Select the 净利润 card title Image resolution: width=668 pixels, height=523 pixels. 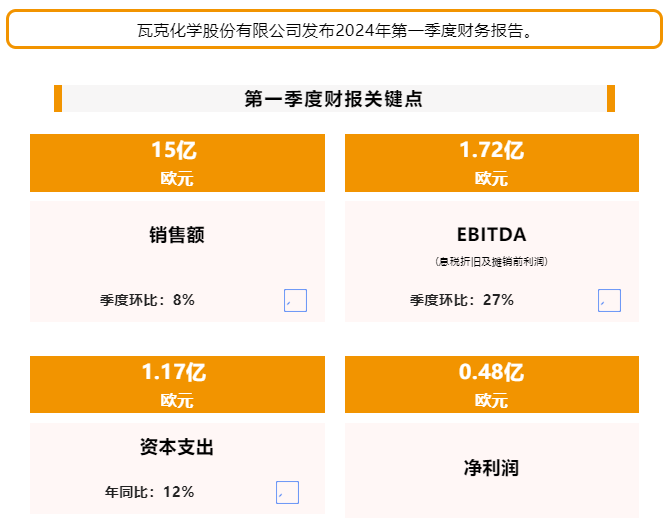[x=491, y=468]
